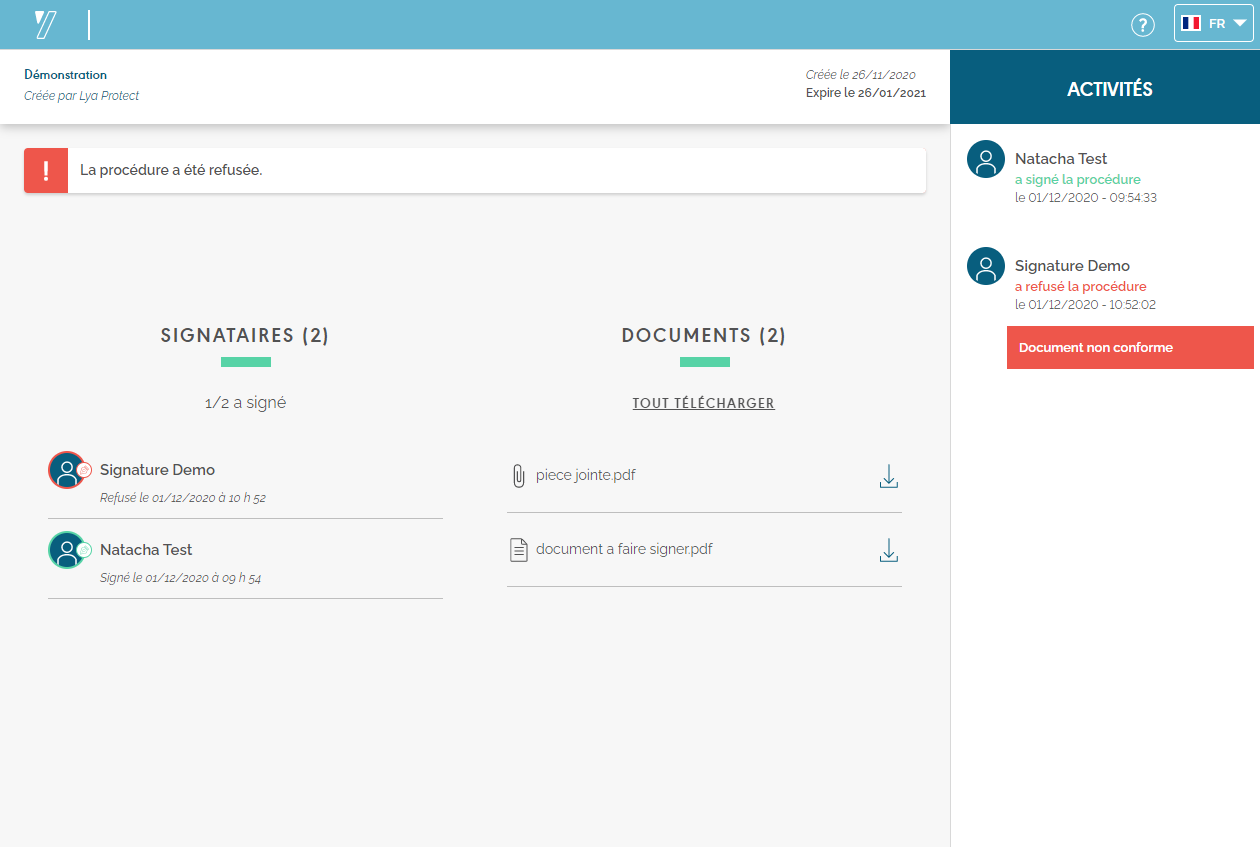Image resolution: width=1260 pixels, height=847 pixels.
Task: Download piece jointe.pdf file
Action: click(x=888, y=476)
